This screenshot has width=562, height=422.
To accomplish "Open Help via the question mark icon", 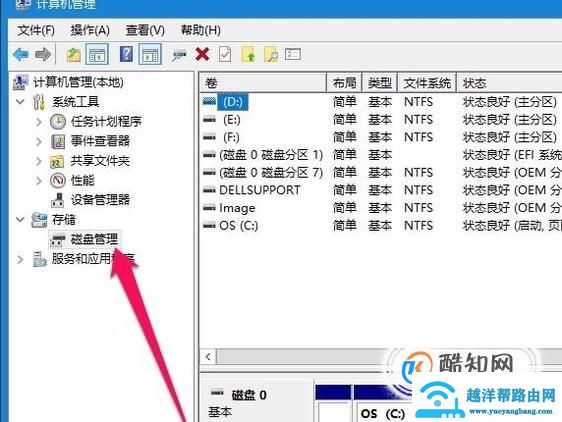I will tap(126, 54).
